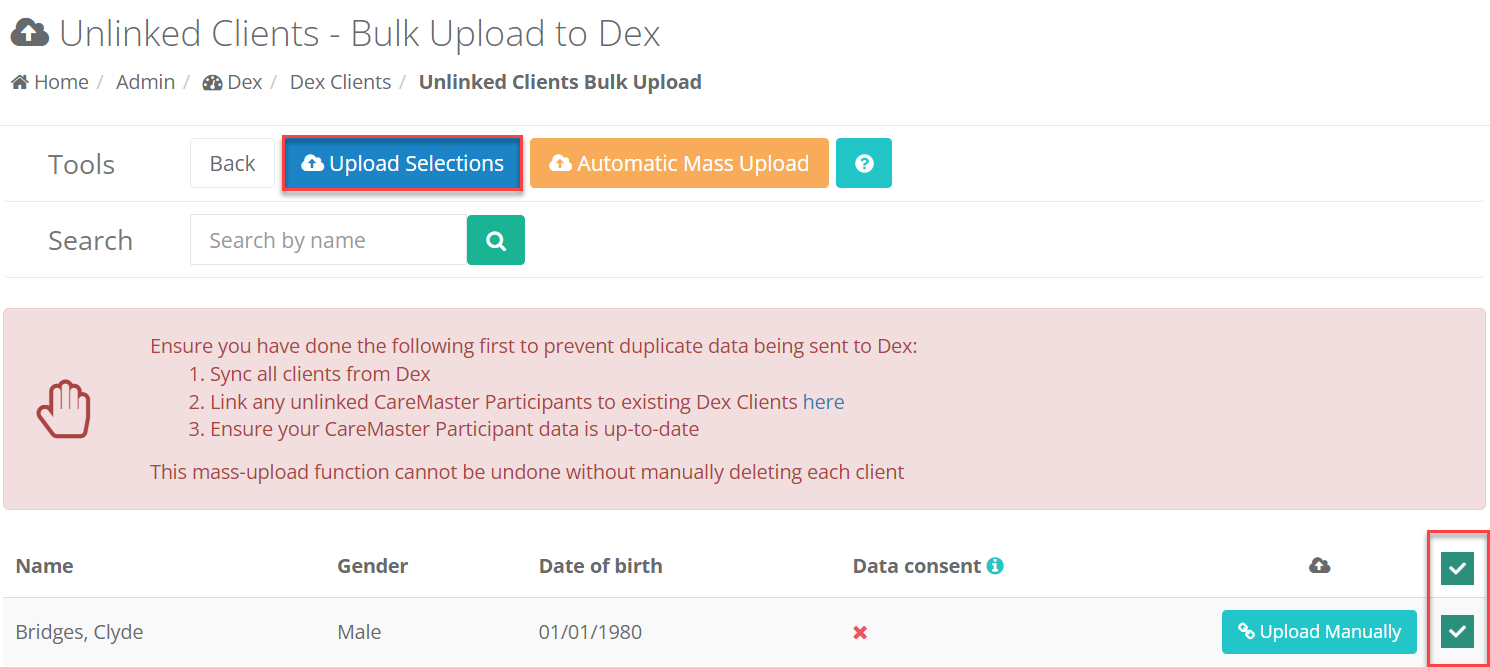
Task: Click the Search by name field
Action: (328, 240)
